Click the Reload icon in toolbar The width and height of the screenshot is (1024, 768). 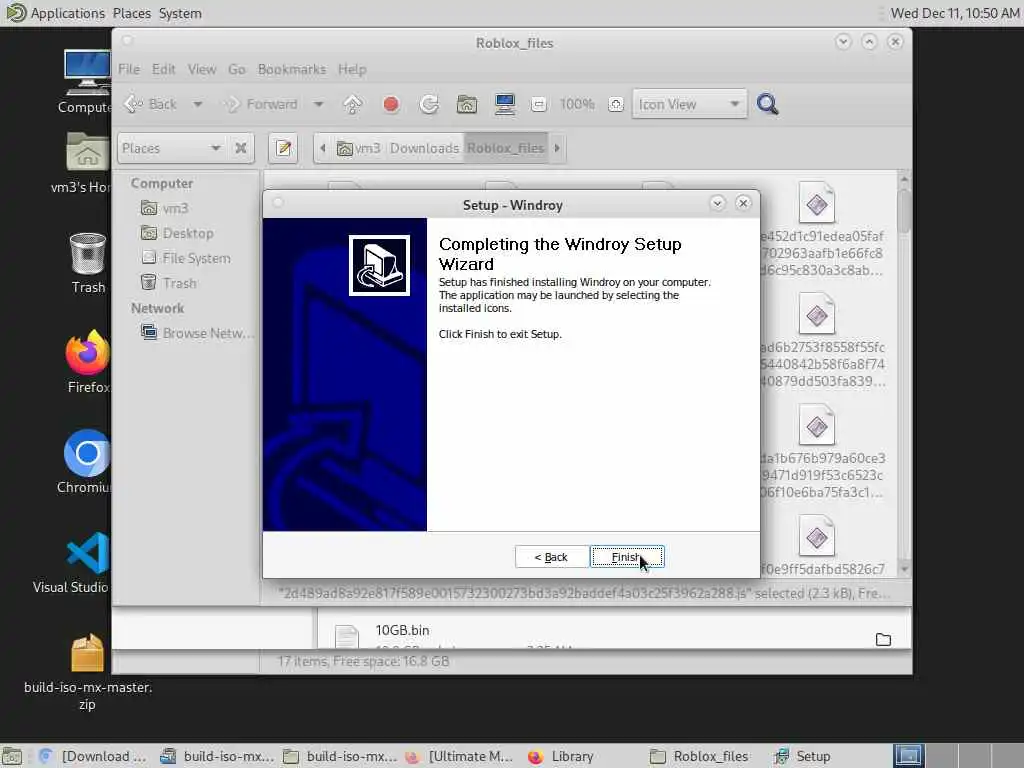click(429, 104)
